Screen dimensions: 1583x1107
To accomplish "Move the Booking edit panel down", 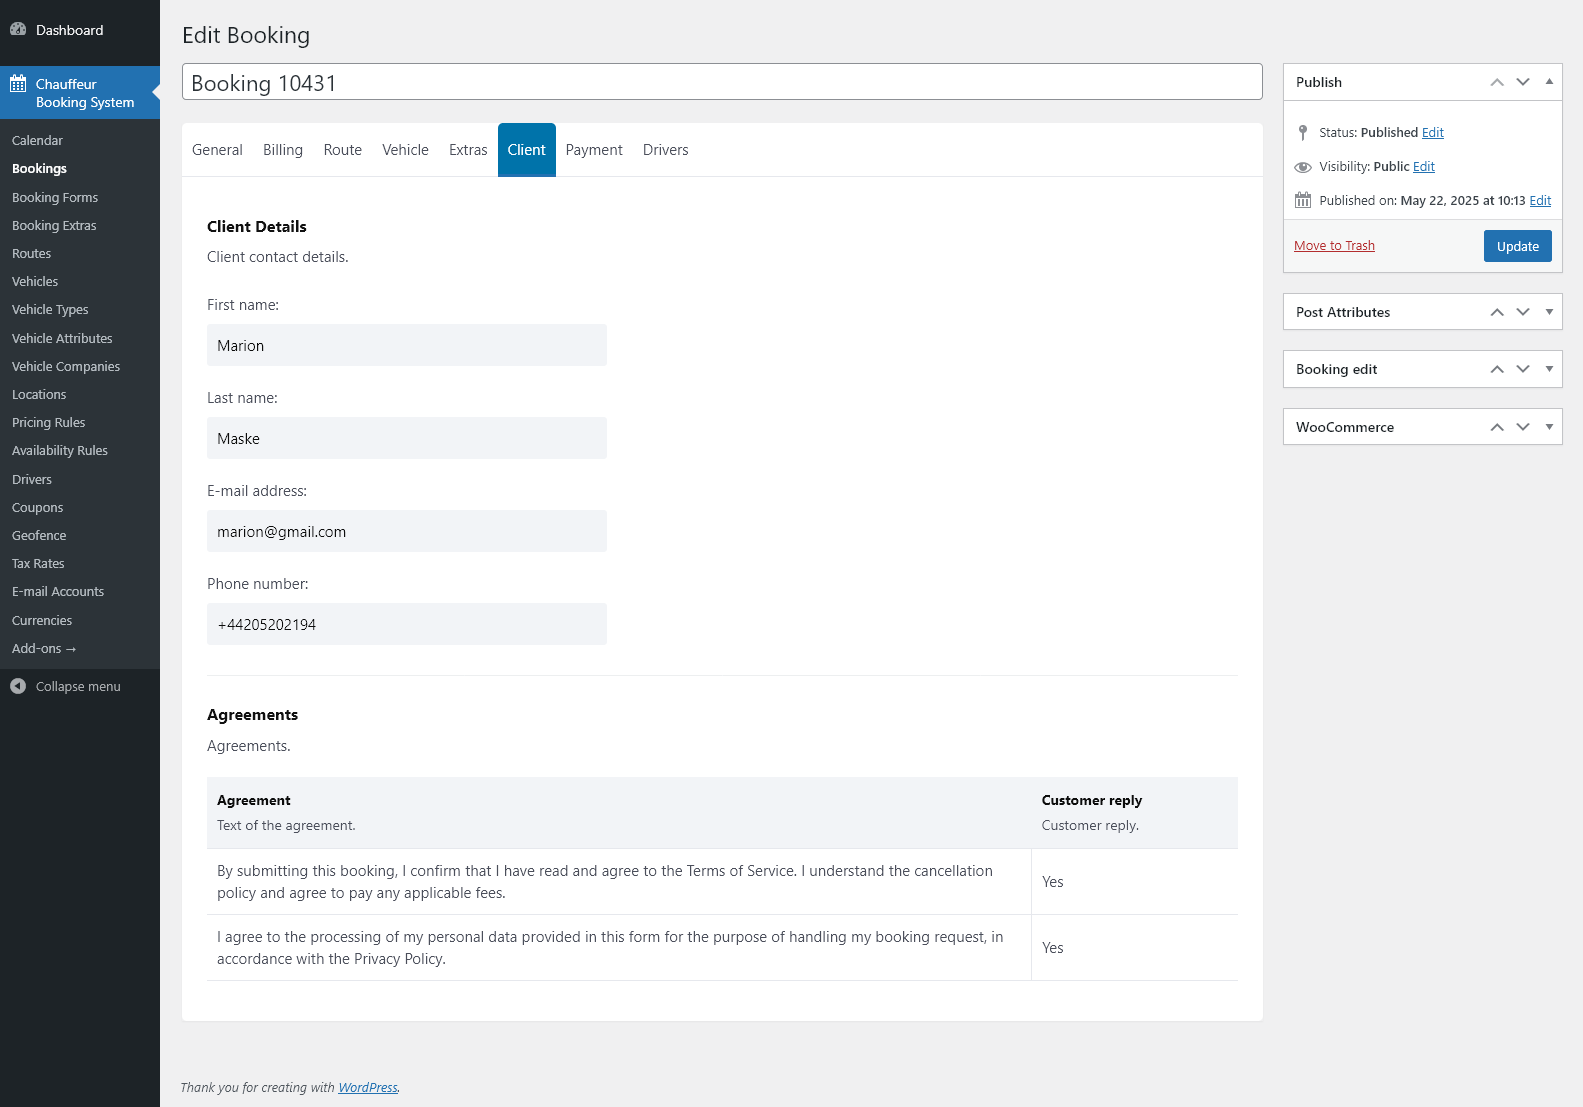I will click(x=1523, y=369).
